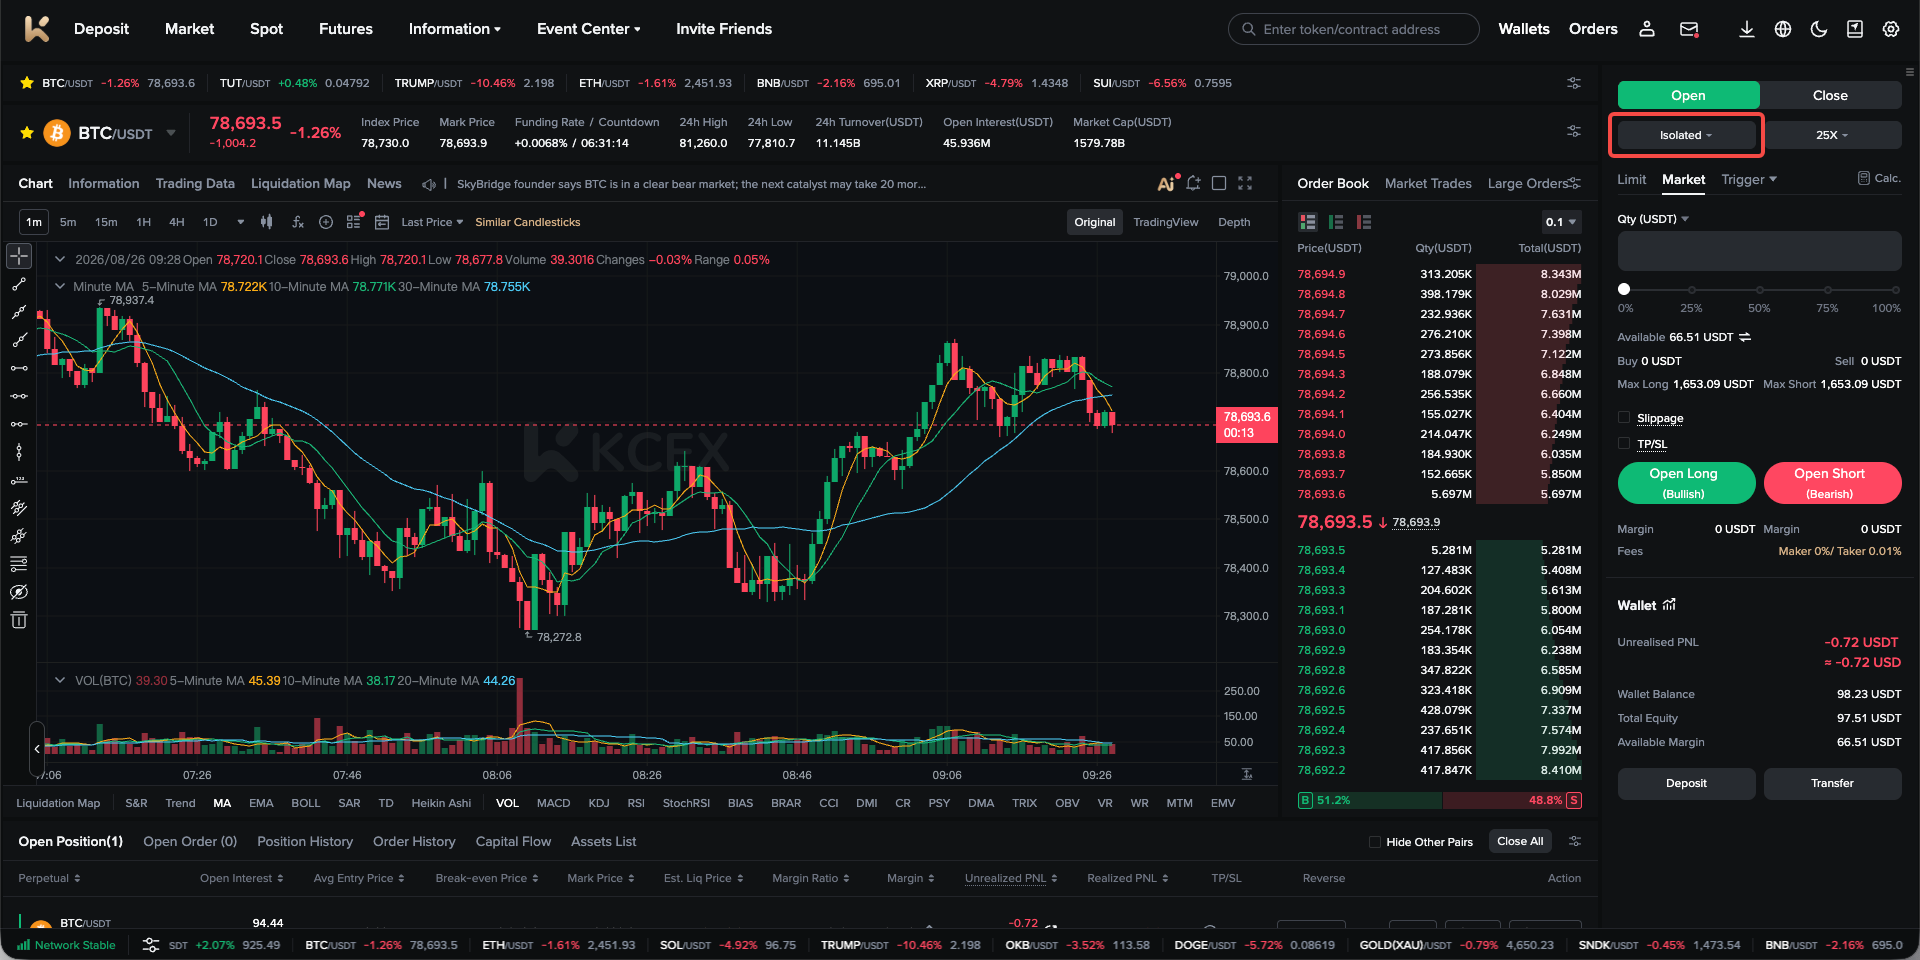The height and width of the screenshot is (960, 1920).
Task: Click the AI assistant chart icon
Action: tap(1167, 183)
